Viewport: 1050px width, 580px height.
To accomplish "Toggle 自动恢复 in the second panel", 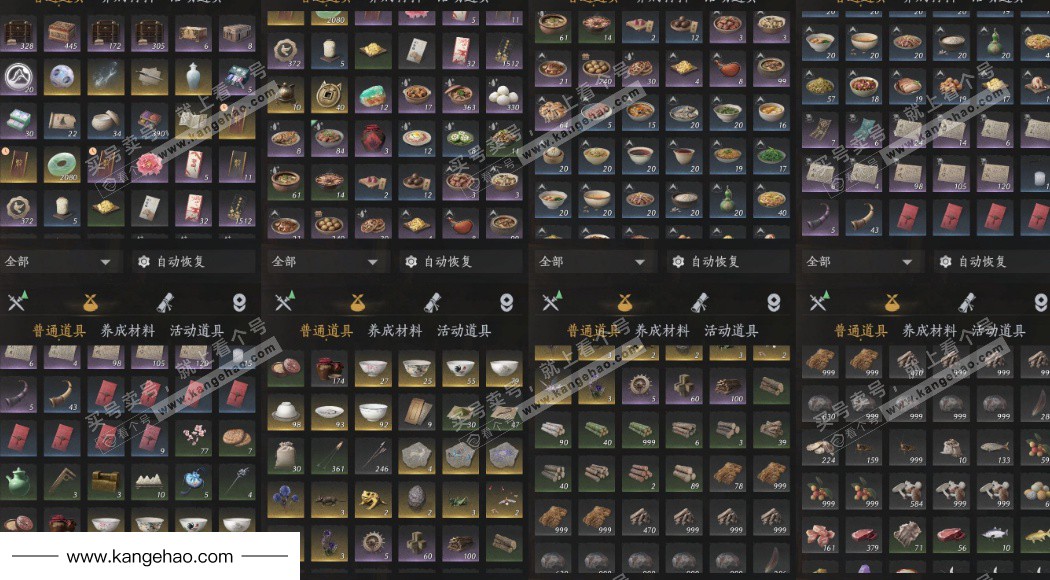I will (439, 262).
